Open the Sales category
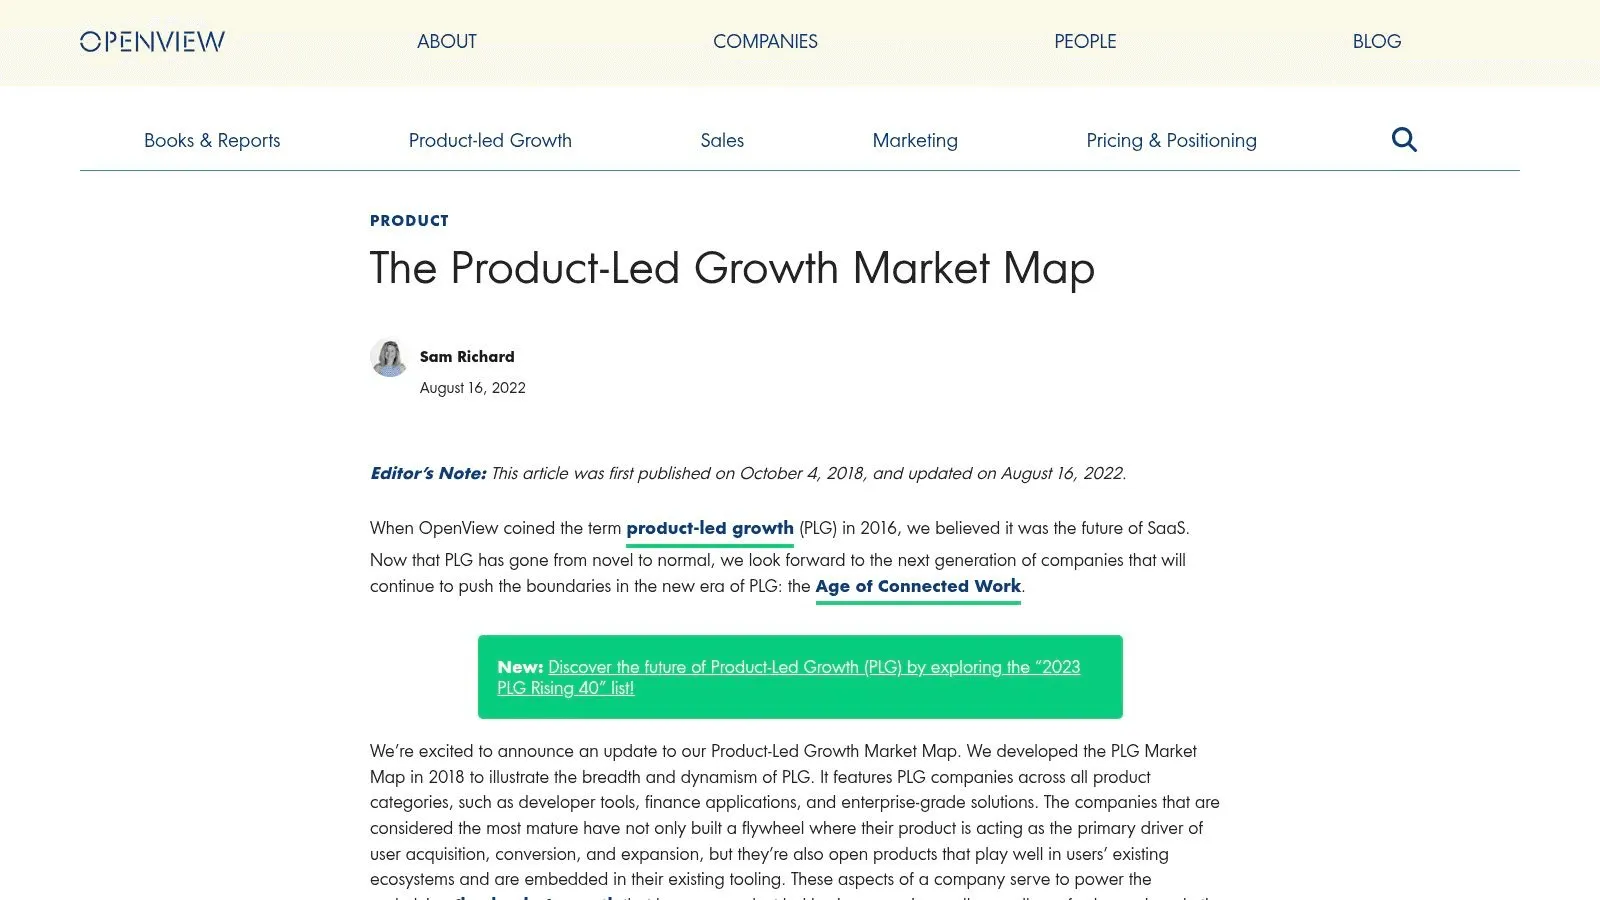 722,140
